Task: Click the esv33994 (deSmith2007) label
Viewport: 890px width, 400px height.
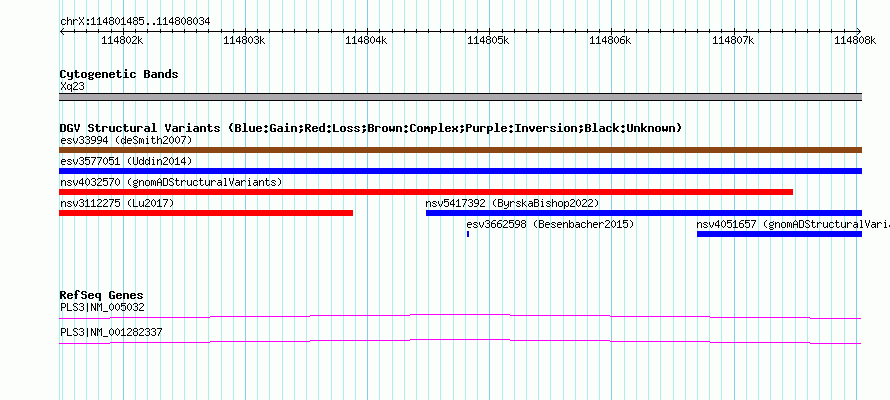Action: pyautogui.click(x=126, y=140)
